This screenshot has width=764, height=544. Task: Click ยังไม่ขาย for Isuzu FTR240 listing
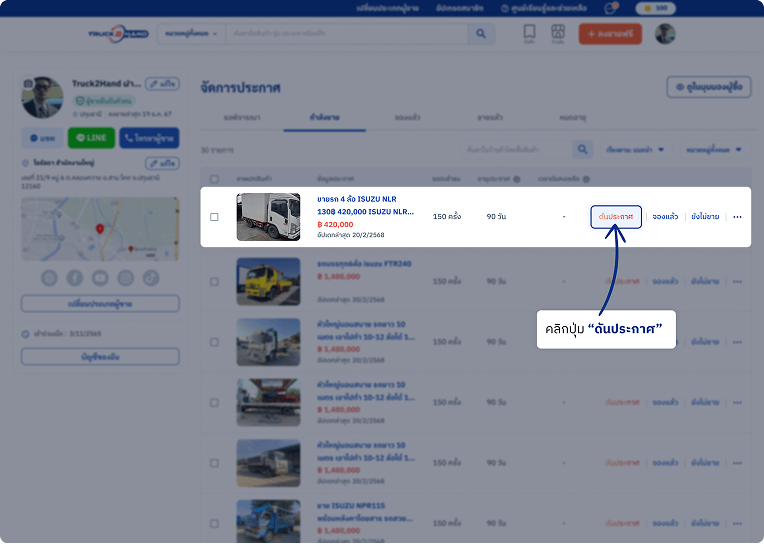click(x=705, y=281)
